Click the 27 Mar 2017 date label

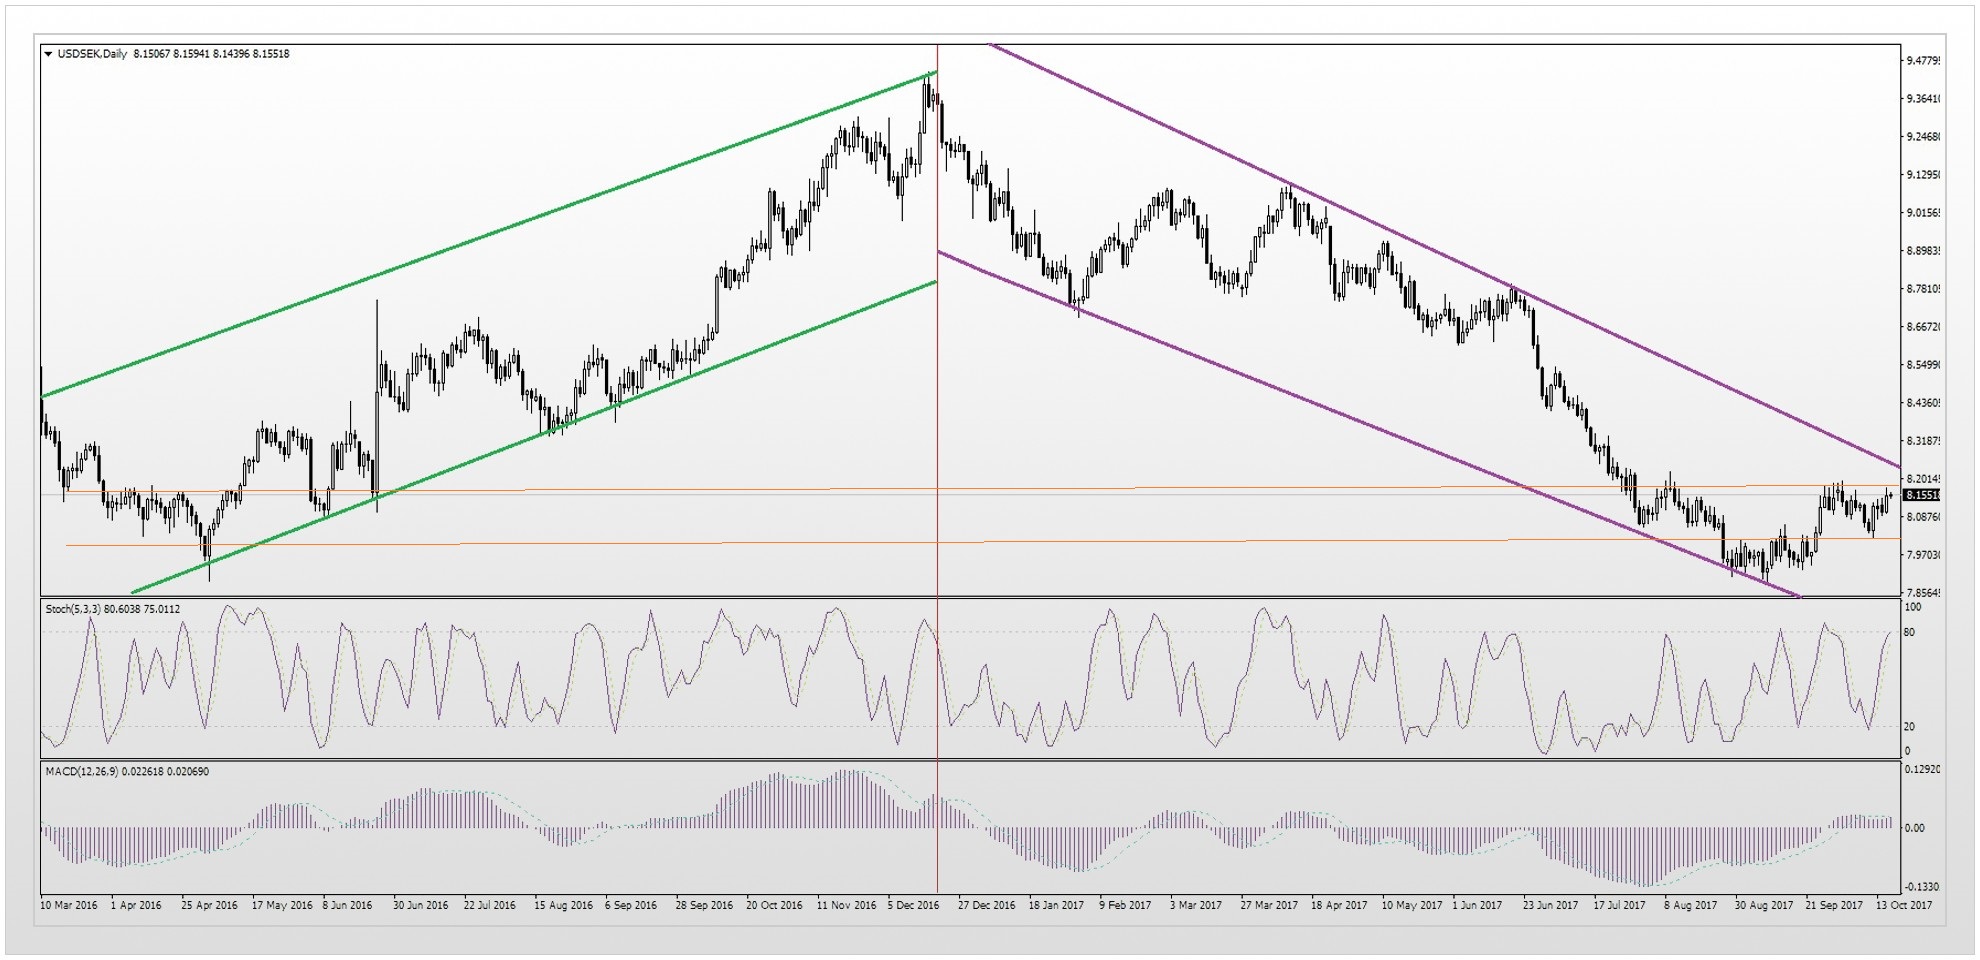click(1269, 905)
